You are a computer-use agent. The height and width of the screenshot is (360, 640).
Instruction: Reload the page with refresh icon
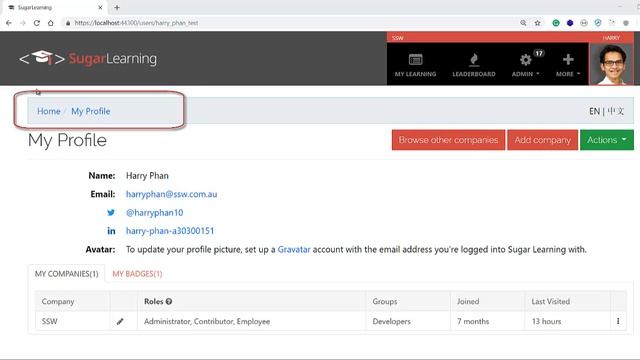coord(37,23)
